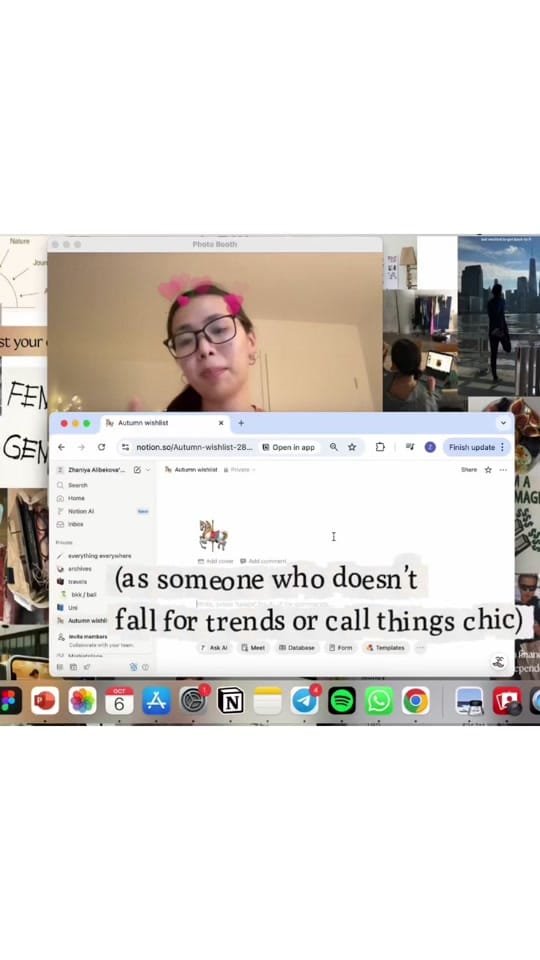Bookmark this page with the address bar star
Screen dimensions: 540x960
point(352,447)
